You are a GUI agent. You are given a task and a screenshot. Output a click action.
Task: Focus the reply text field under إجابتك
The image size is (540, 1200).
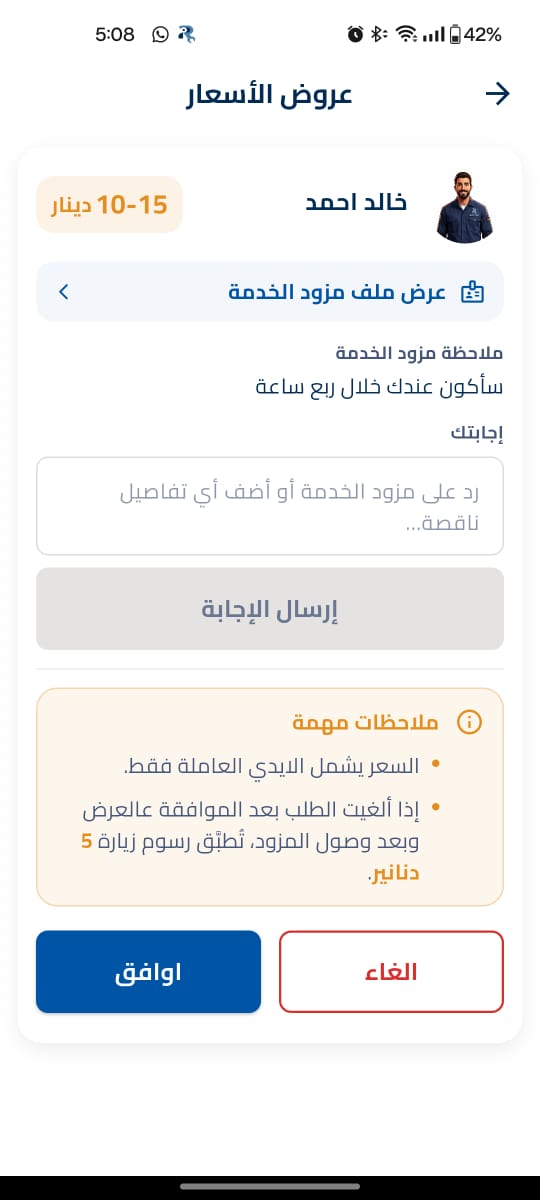(x=270, y=506)
